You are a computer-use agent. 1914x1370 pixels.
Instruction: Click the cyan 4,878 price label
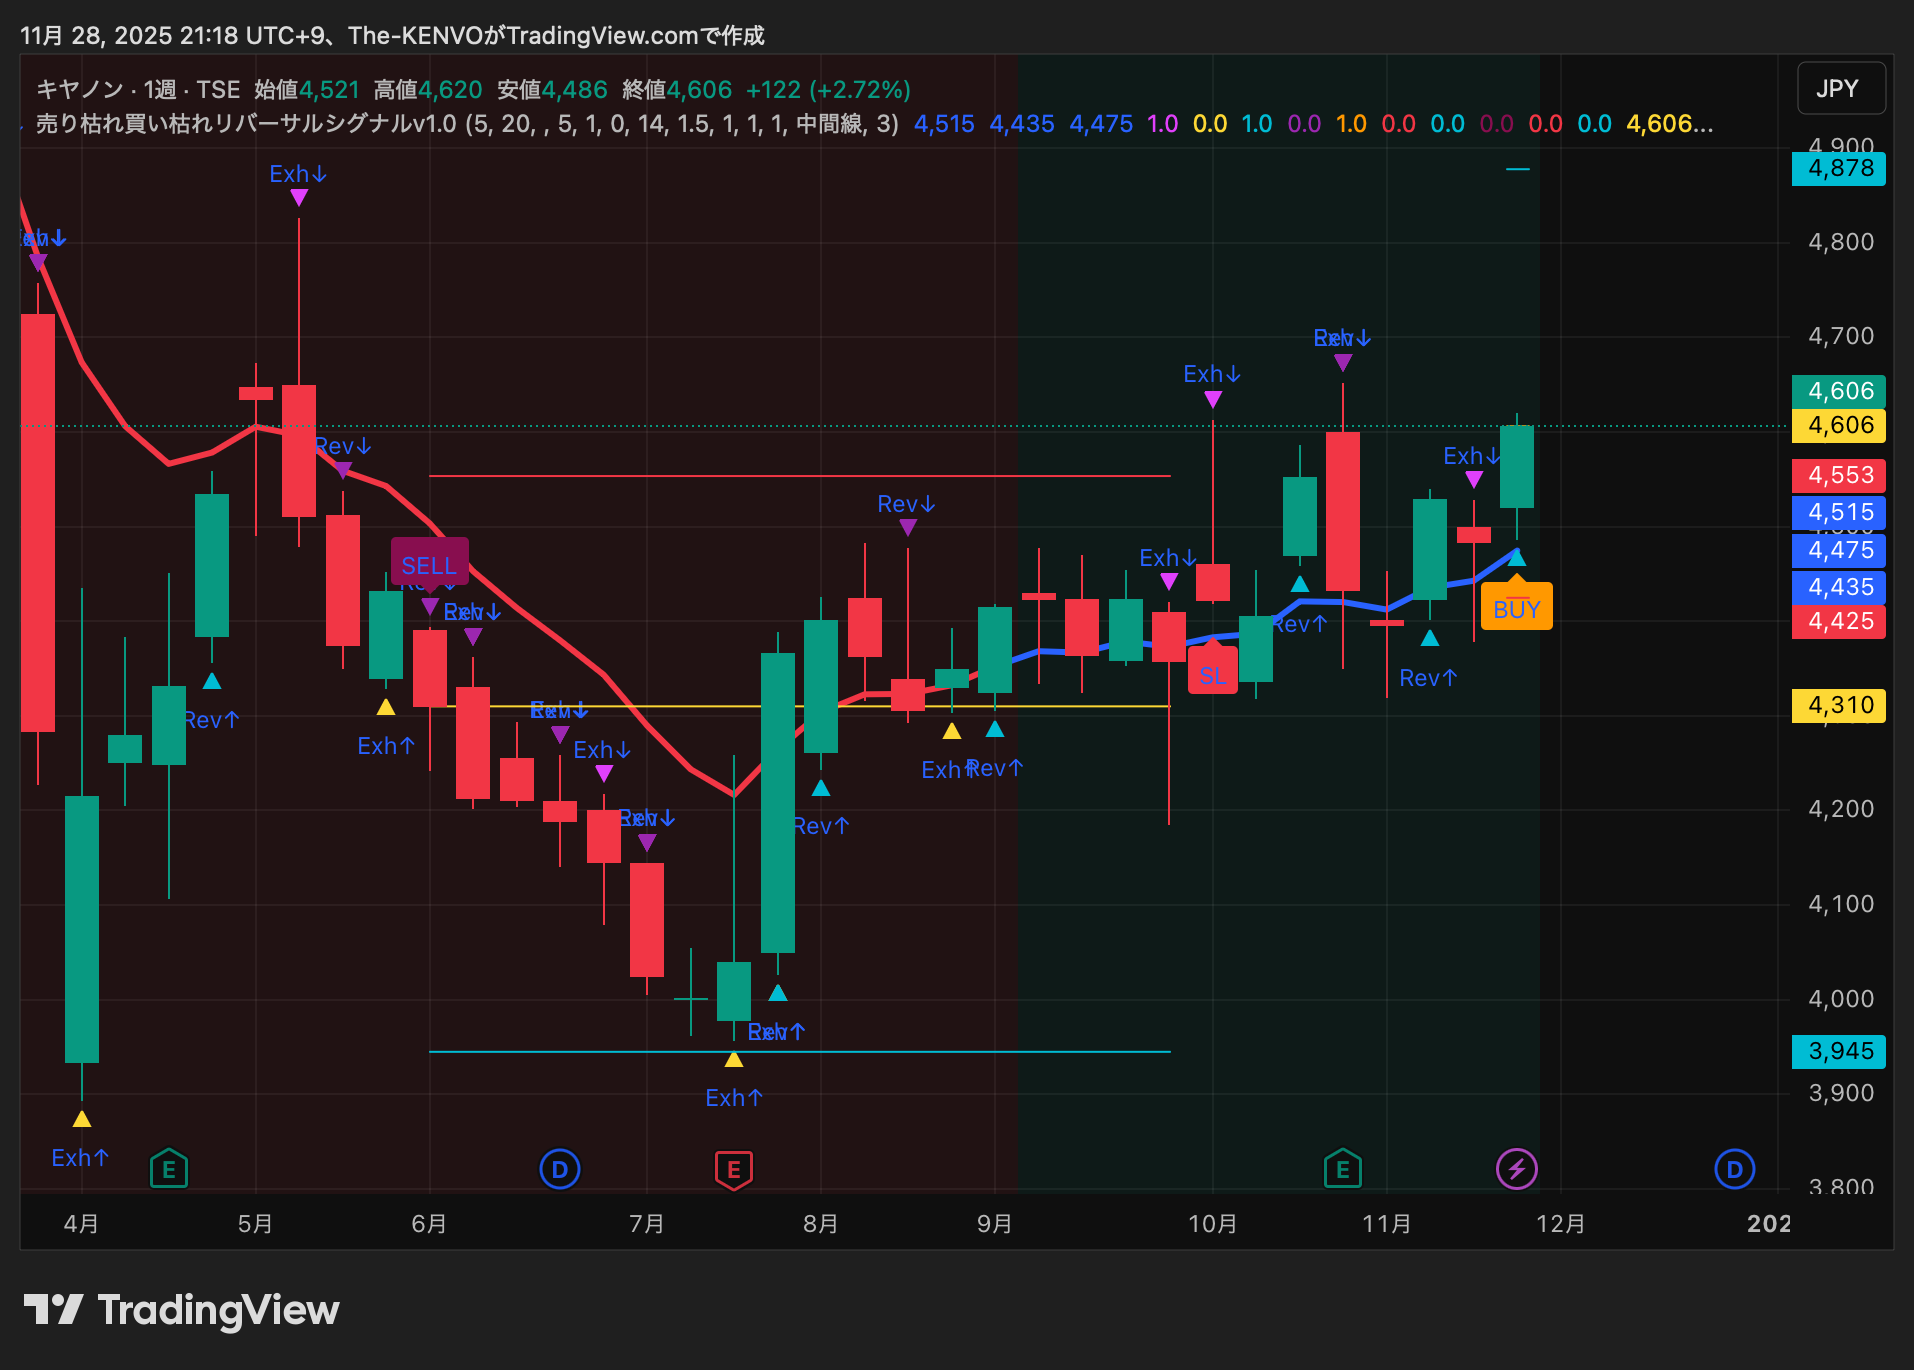(x=1840, y=168)
